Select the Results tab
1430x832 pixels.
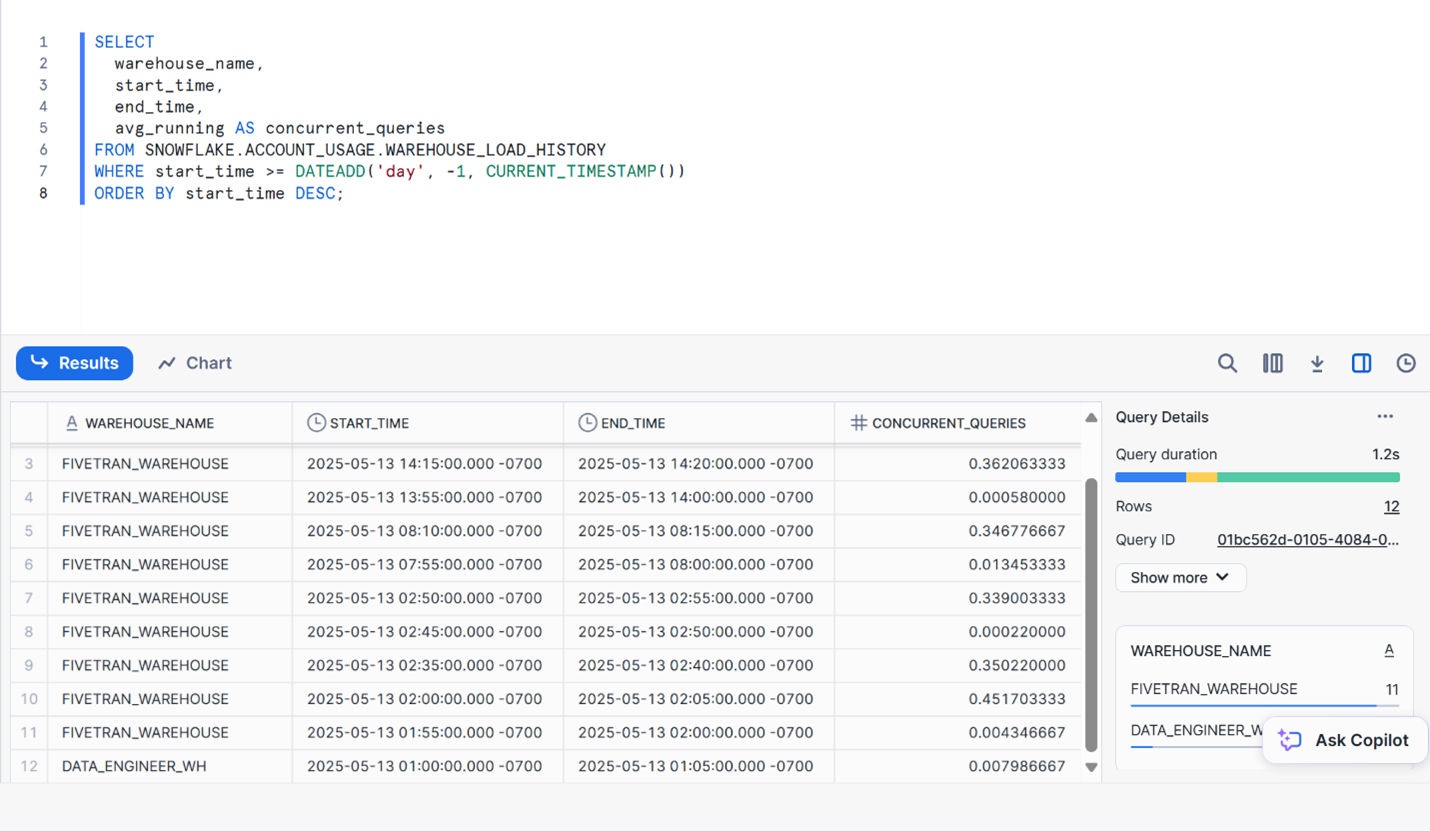pyautogui.click(x=75, y=363)
